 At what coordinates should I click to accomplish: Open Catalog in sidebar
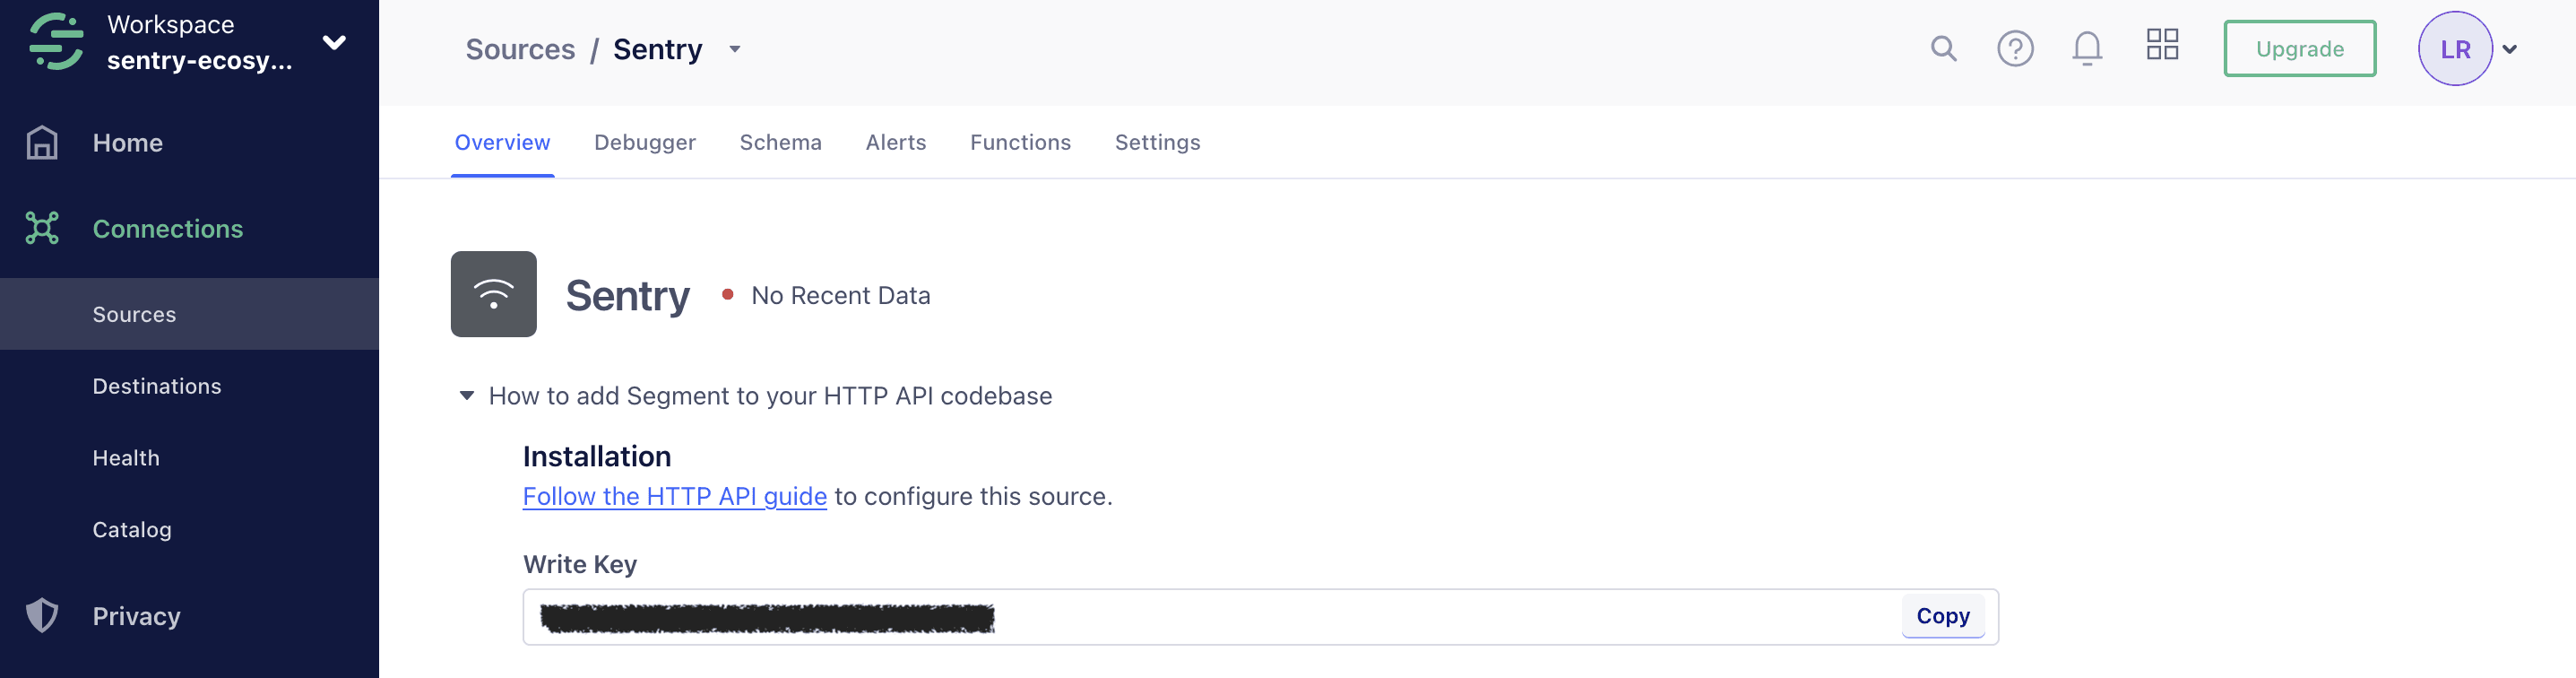tap(132, 530)
